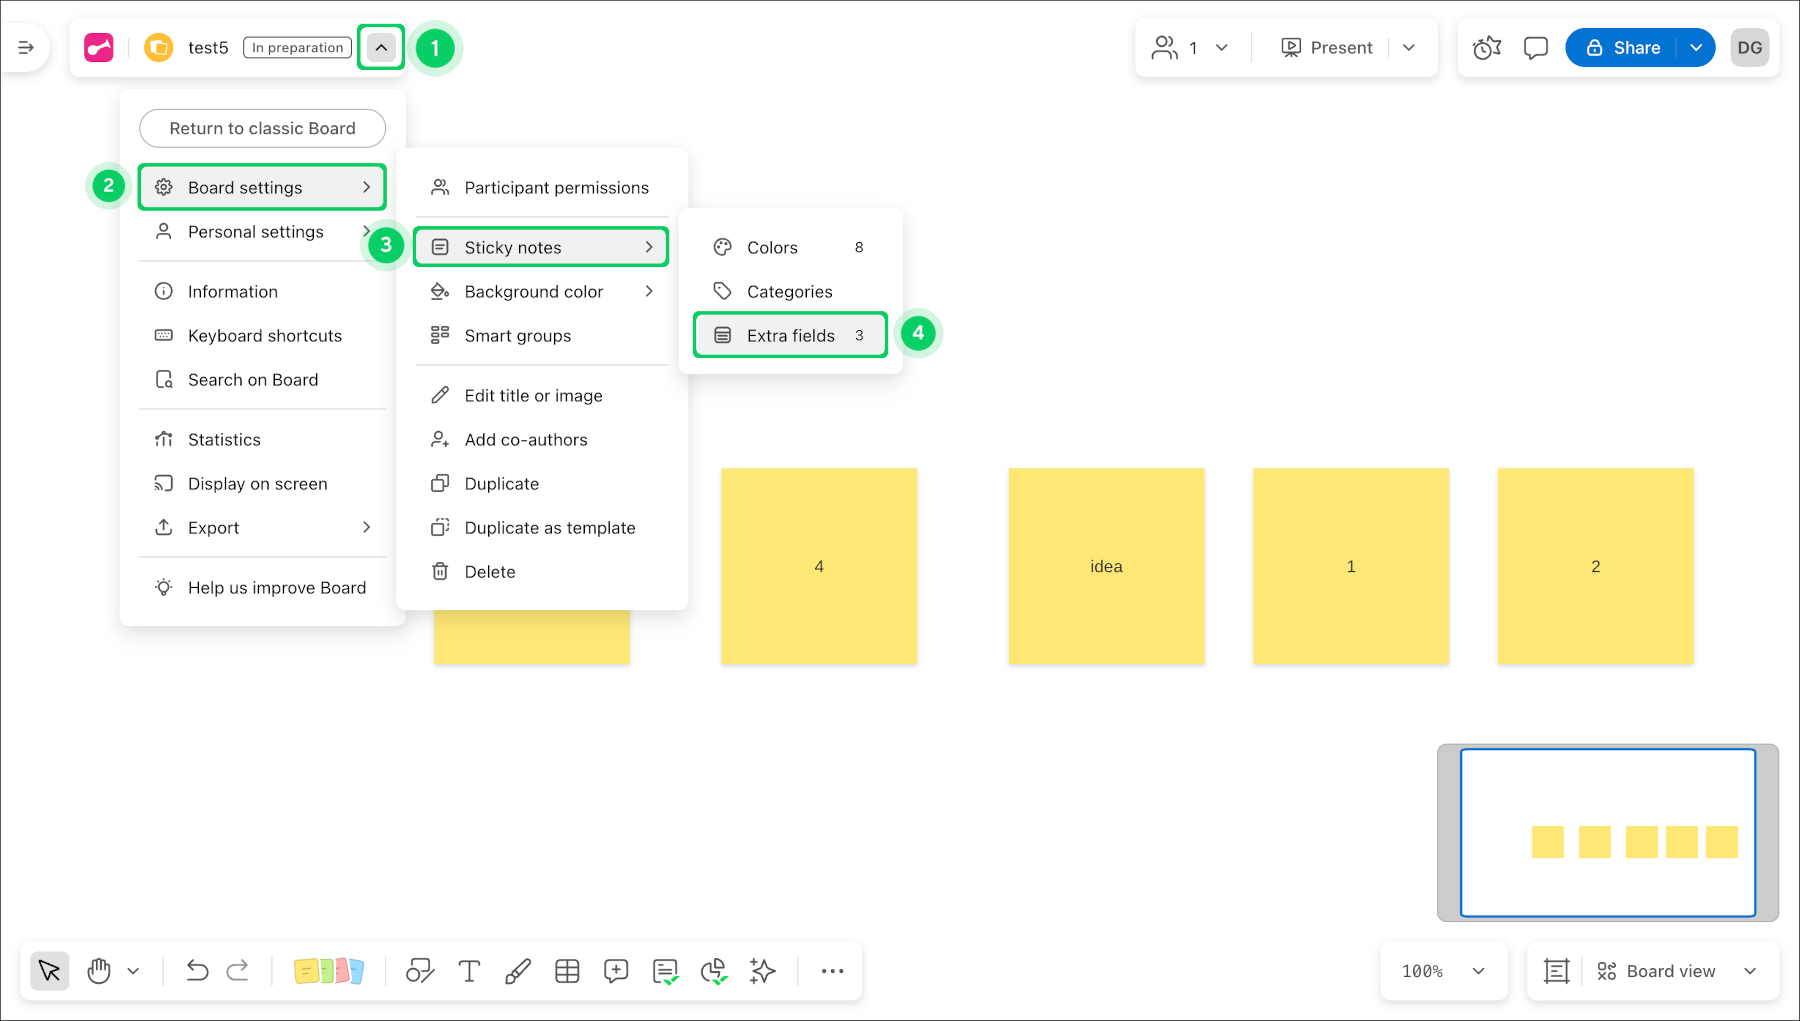
Task: Select the shapes and lines tool
Action: pos(420,971)
